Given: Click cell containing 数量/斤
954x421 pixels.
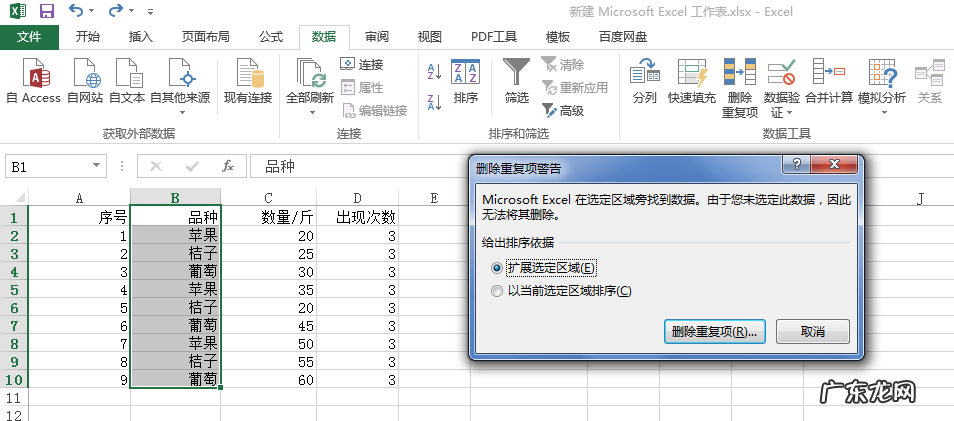Looking at the screenshot, I should point(268,217).
